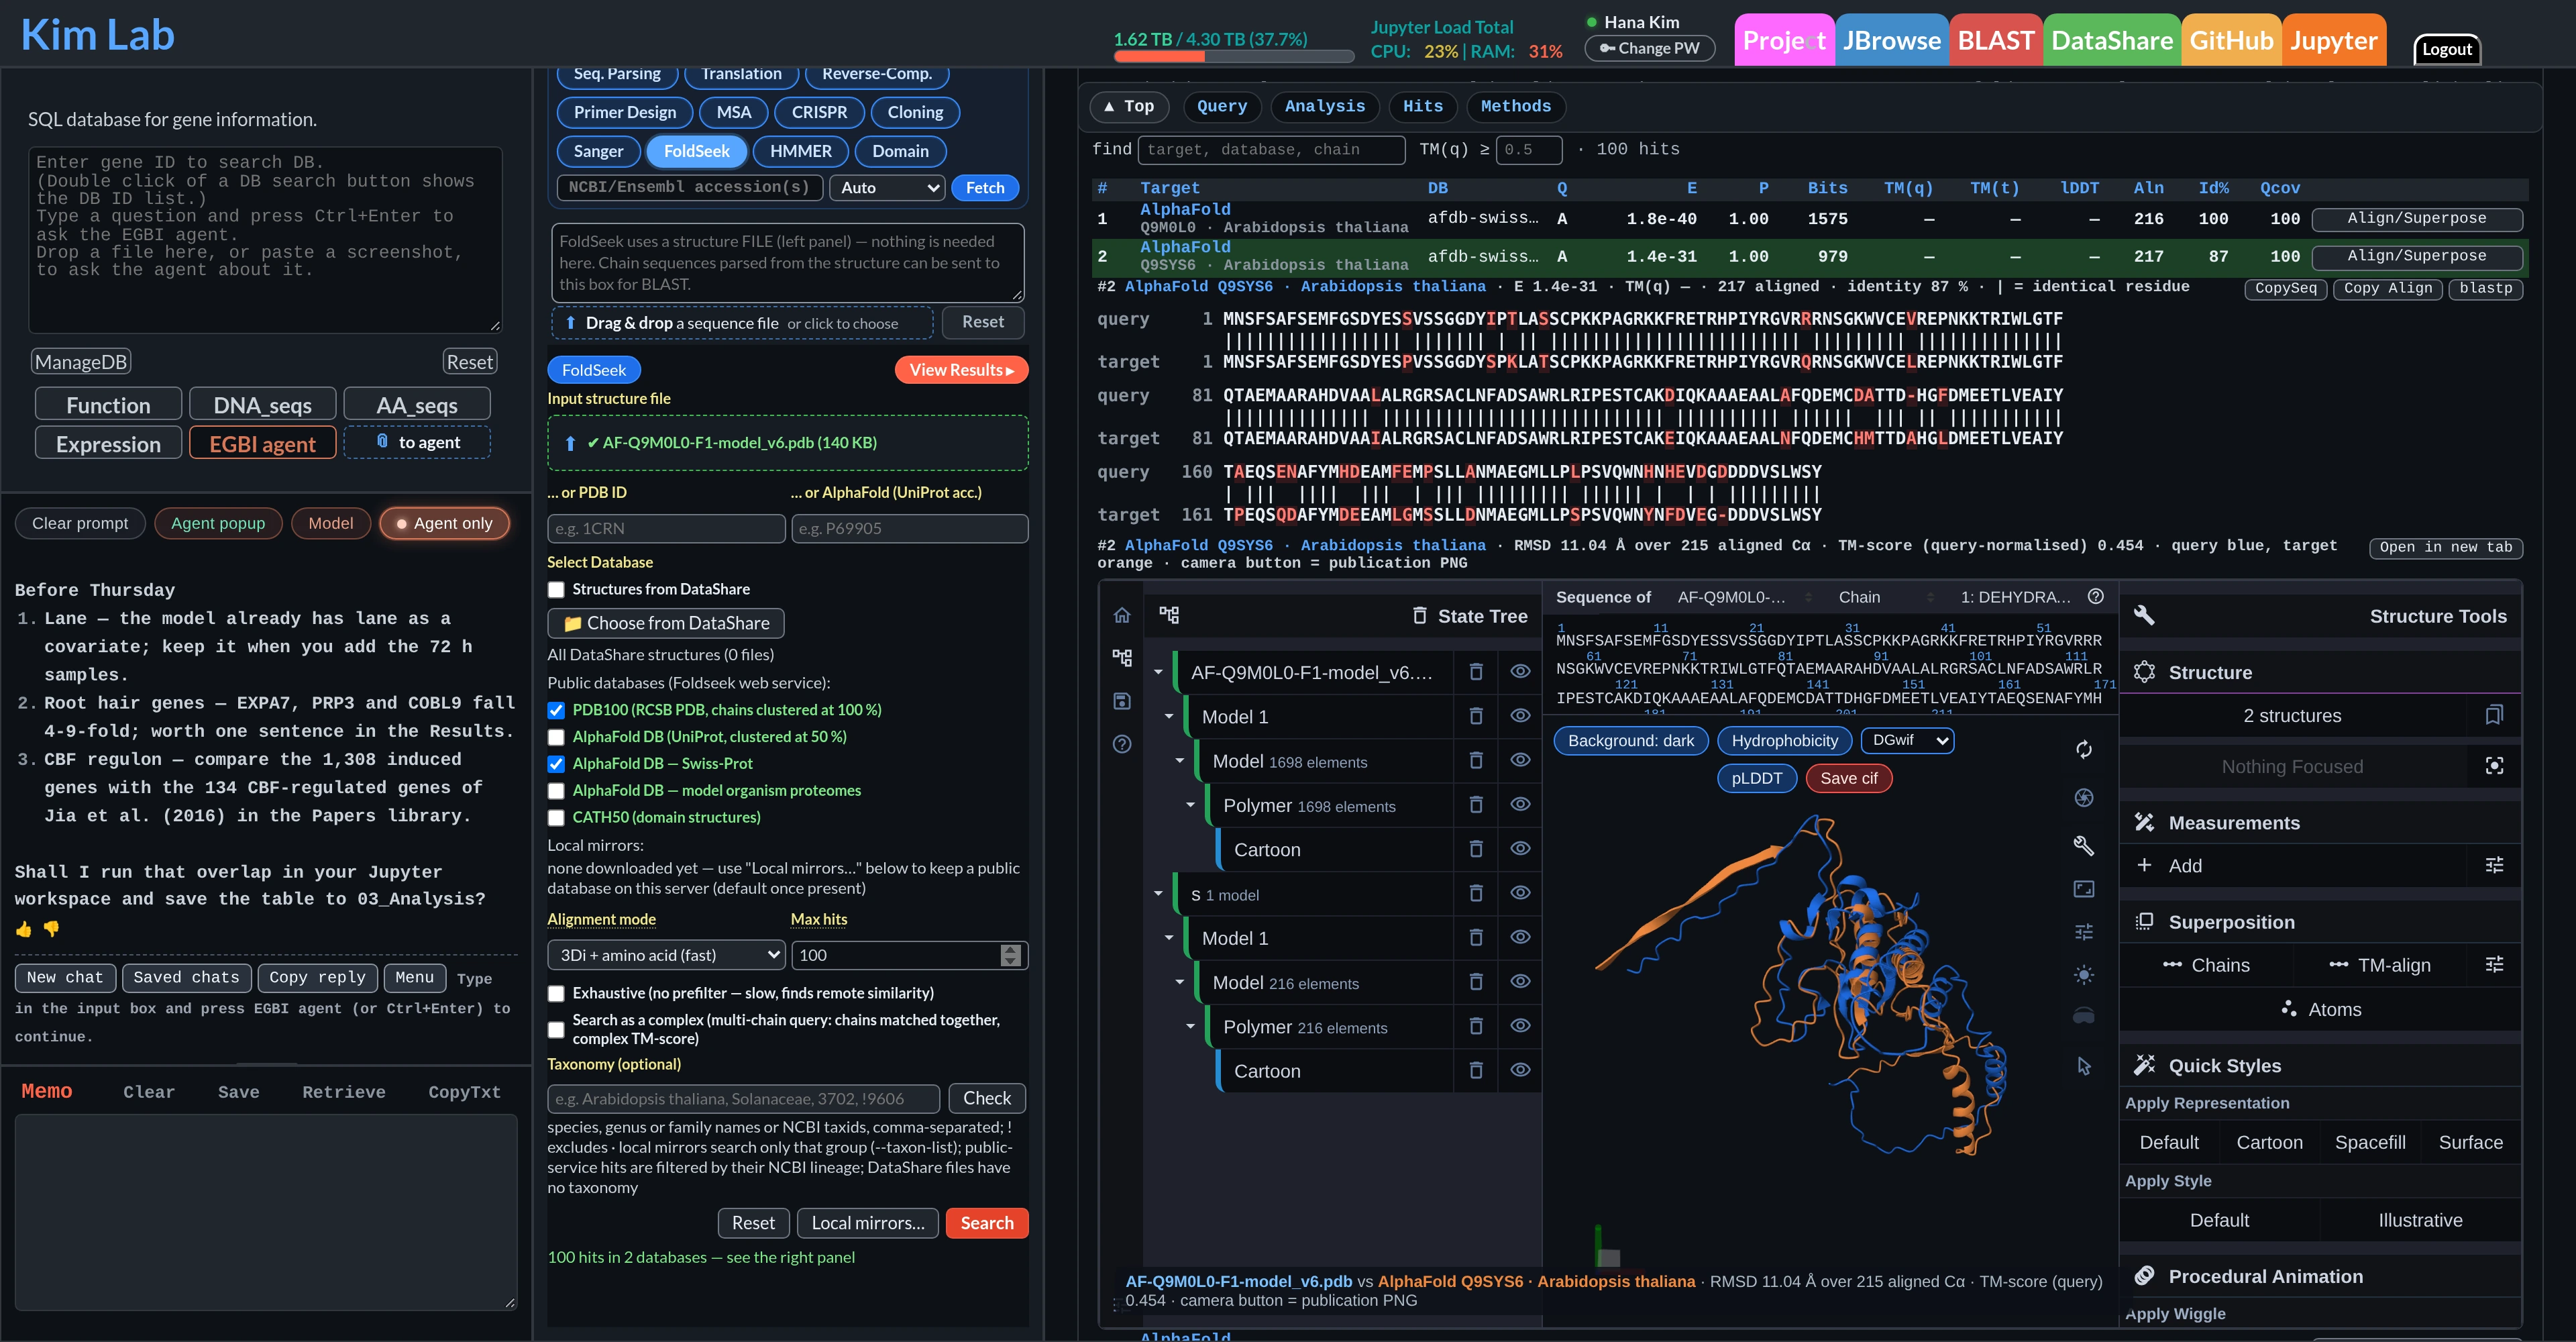
Task: Check Structures from DataShare option
Action: [x=556, y=590]
